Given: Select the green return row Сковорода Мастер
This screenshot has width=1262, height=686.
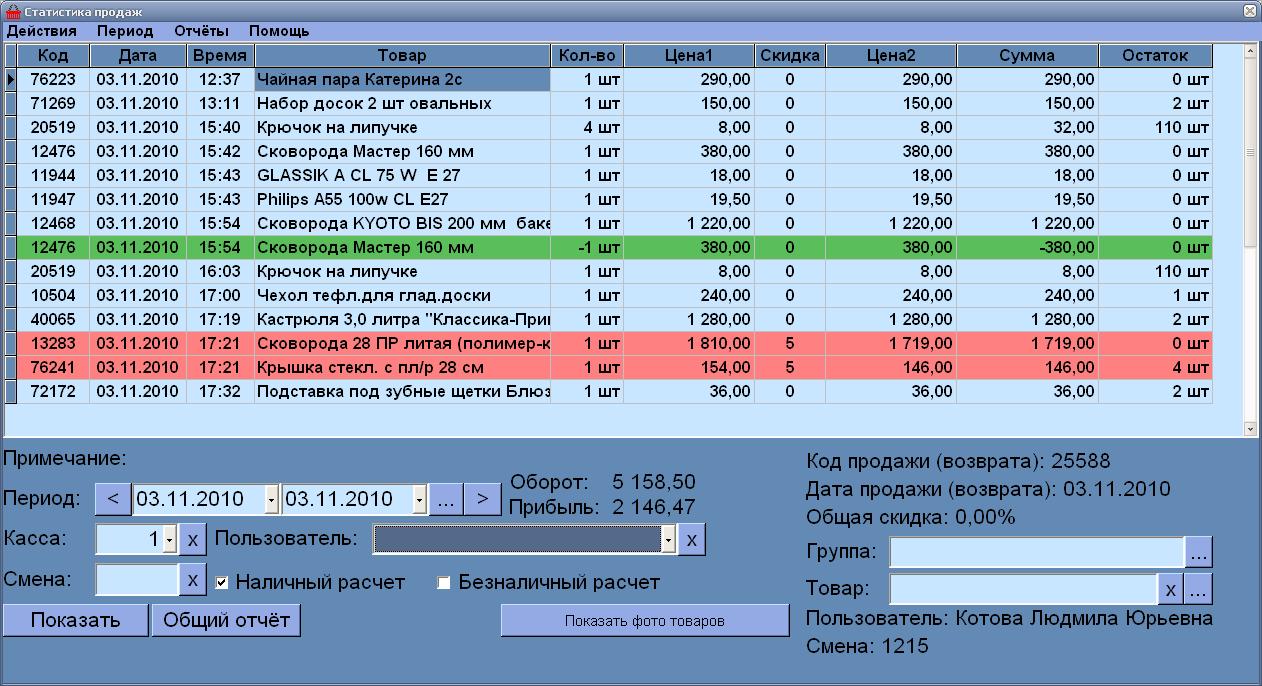Looking at the screenshot, I should [x=400, y=247].
